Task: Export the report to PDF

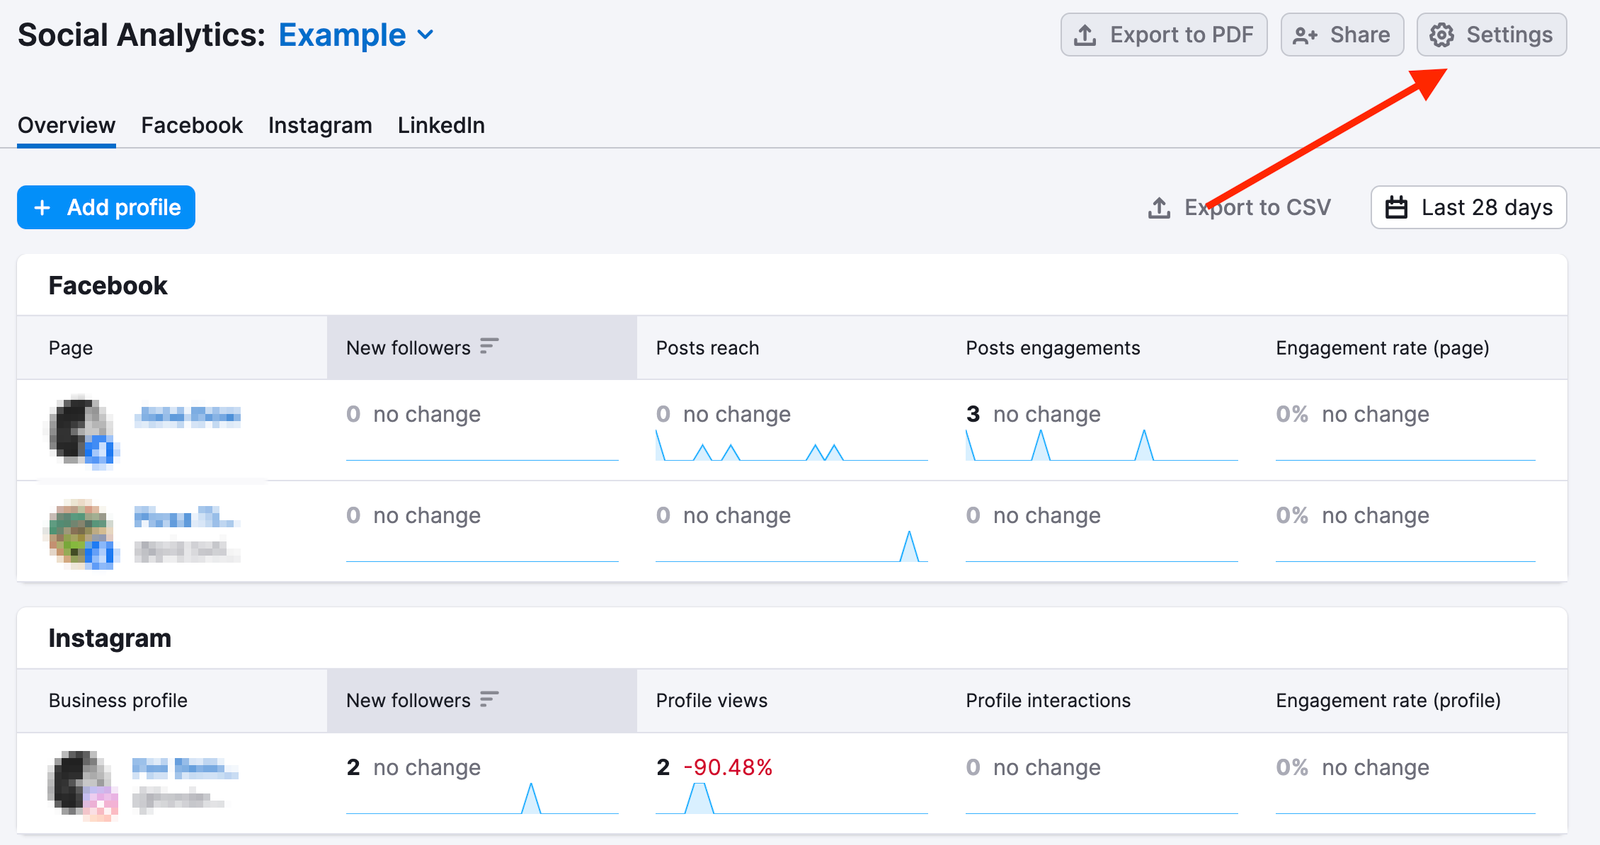Action: 1164,35
